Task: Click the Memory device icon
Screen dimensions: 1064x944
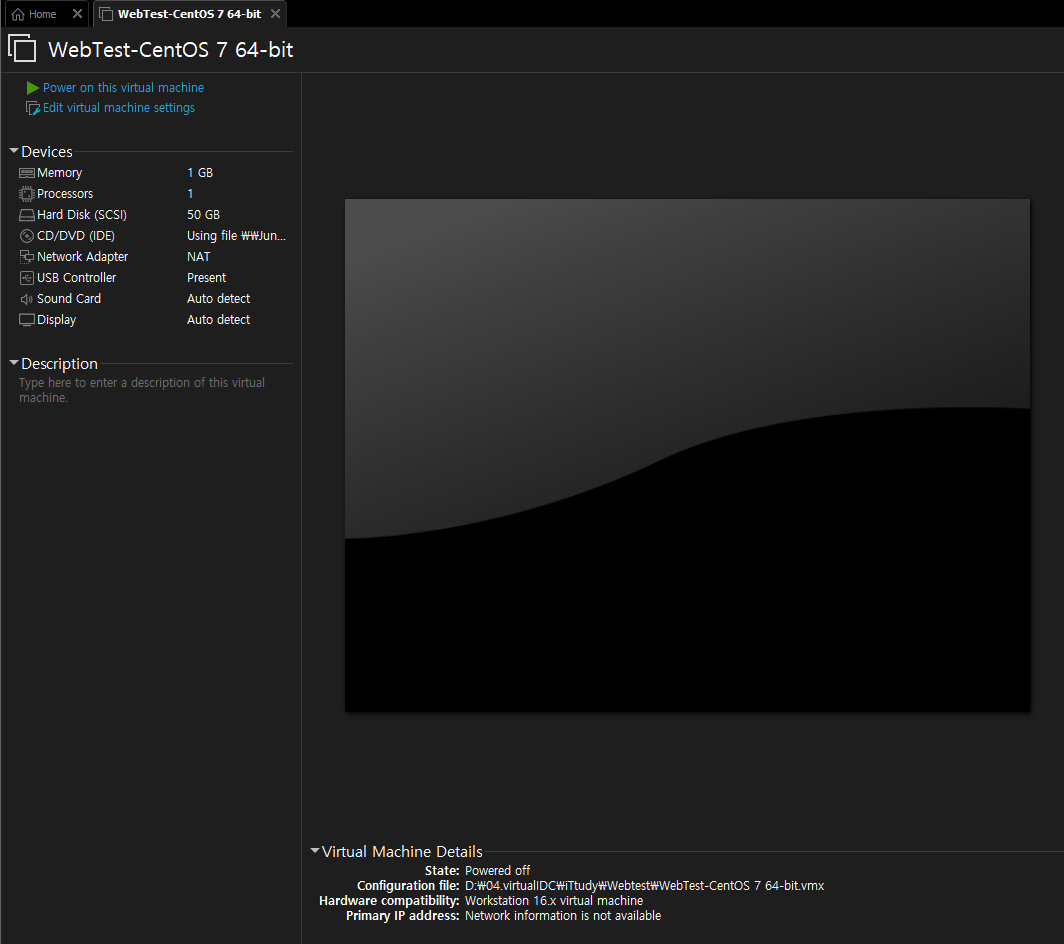Action: [x=26, y=173]
